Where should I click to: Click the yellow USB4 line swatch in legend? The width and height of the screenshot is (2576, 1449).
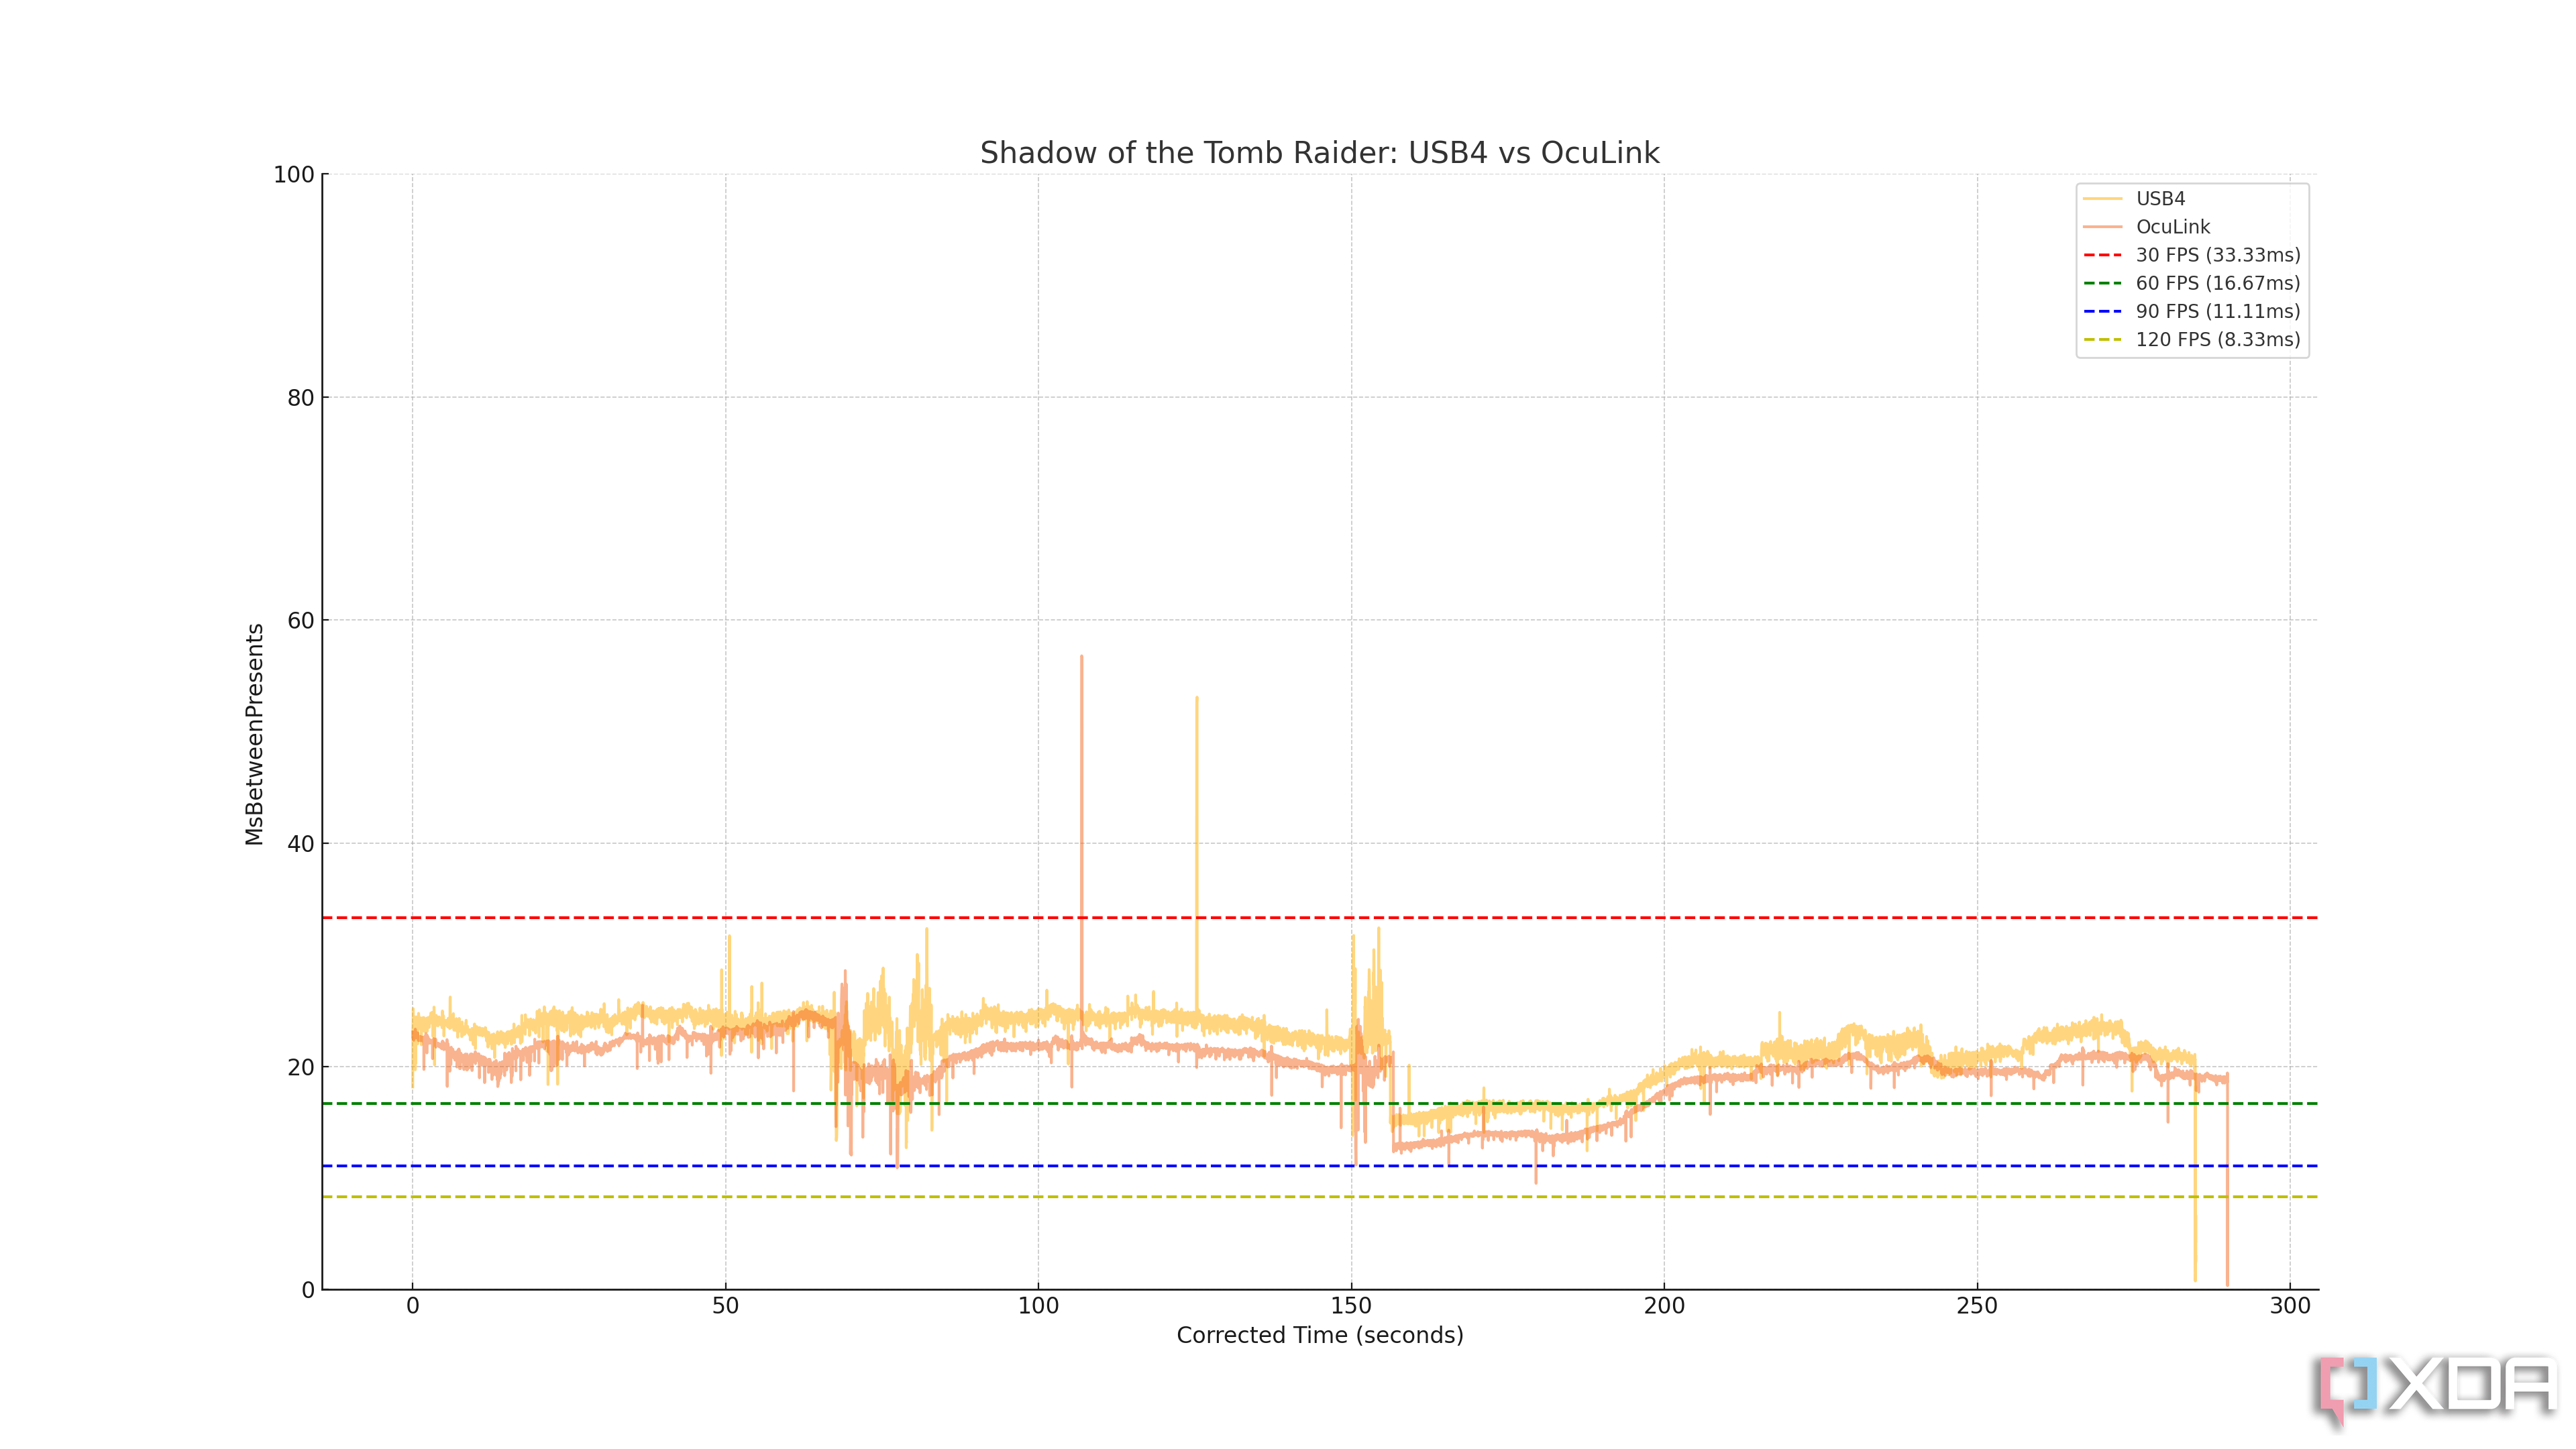pos(2103,199)
